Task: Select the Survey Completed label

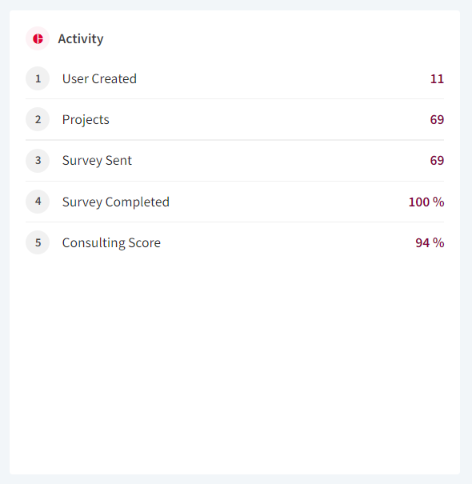Action: pyautogui.click(x=116, y=202)
